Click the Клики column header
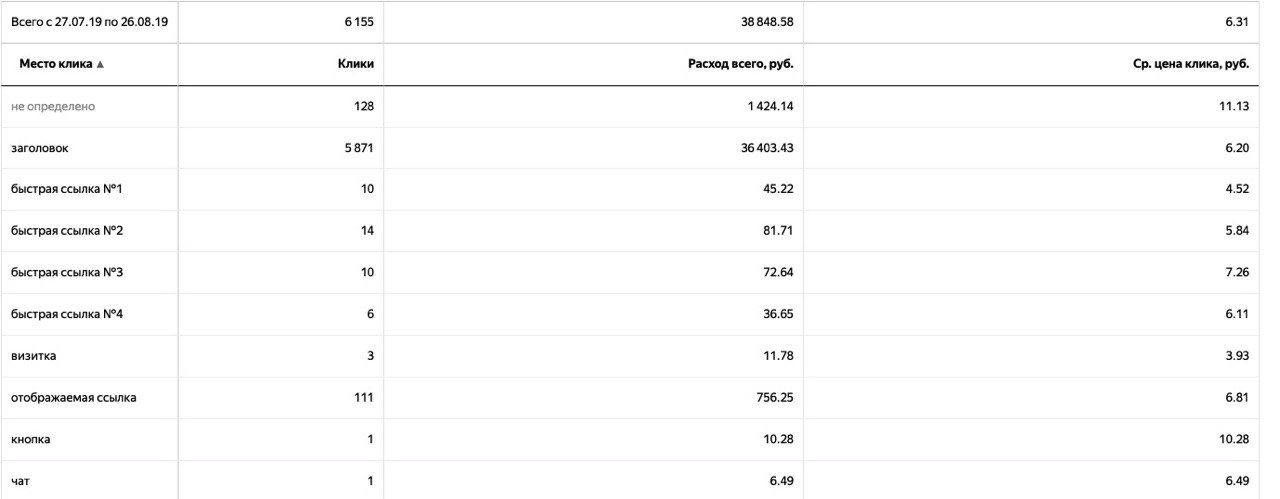 coord(356,64)
